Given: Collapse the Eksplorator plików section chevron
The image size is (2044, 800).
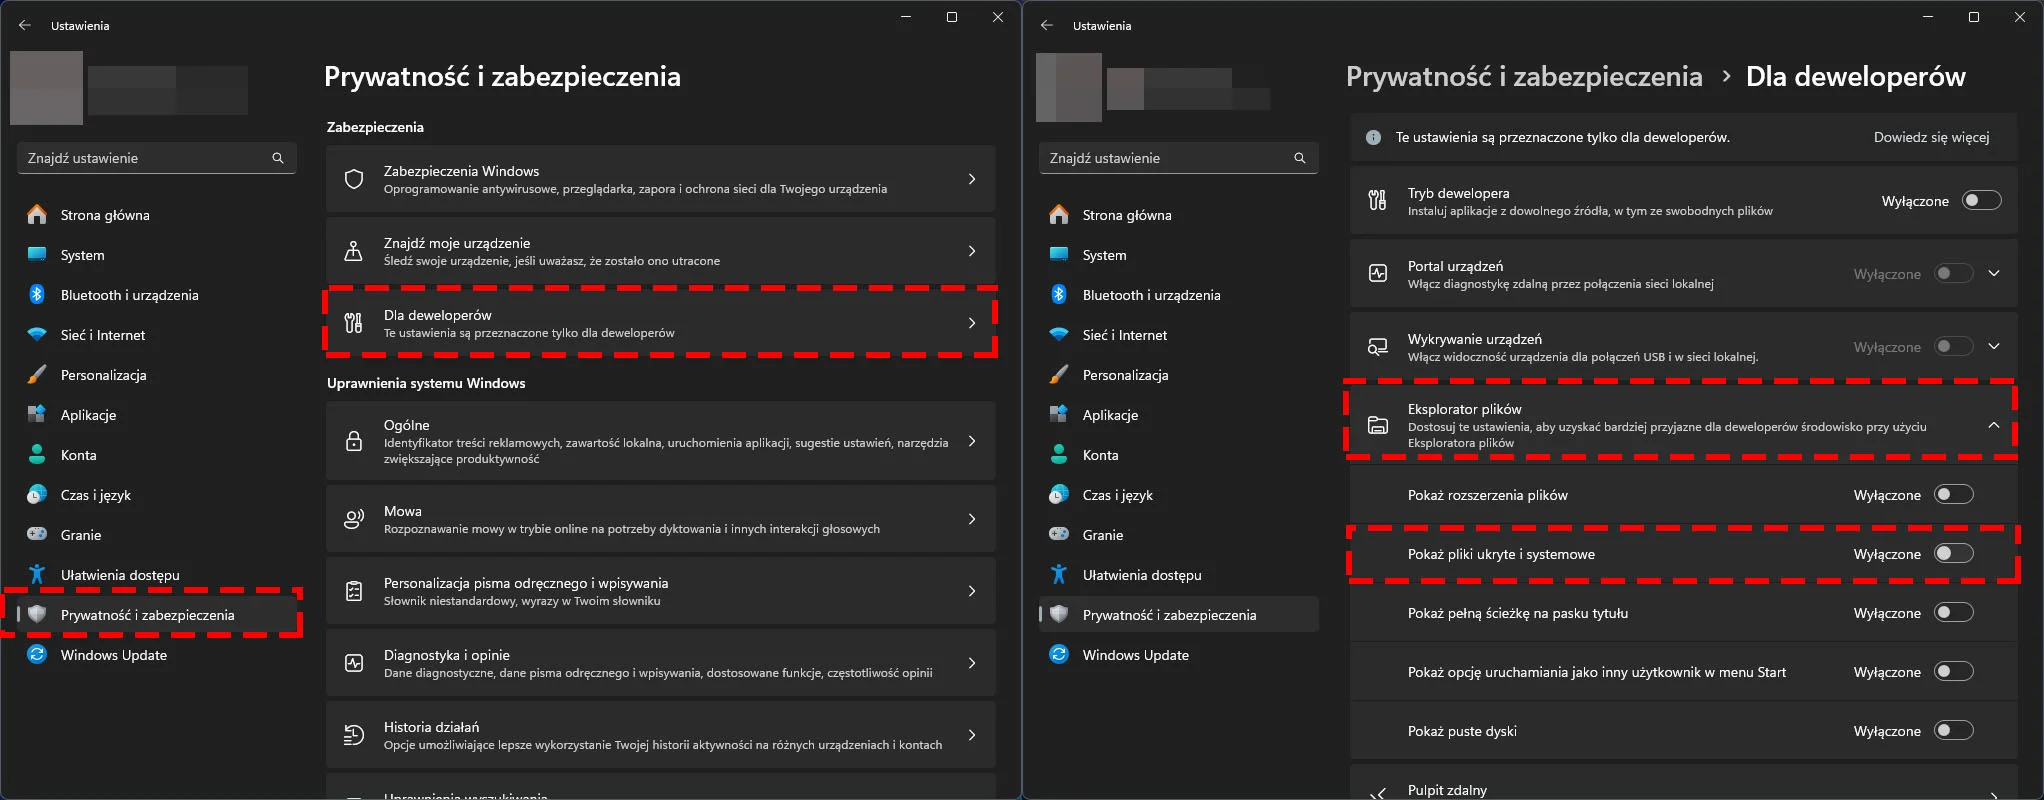Looking at the screenshot, I should pos(1994,425).
